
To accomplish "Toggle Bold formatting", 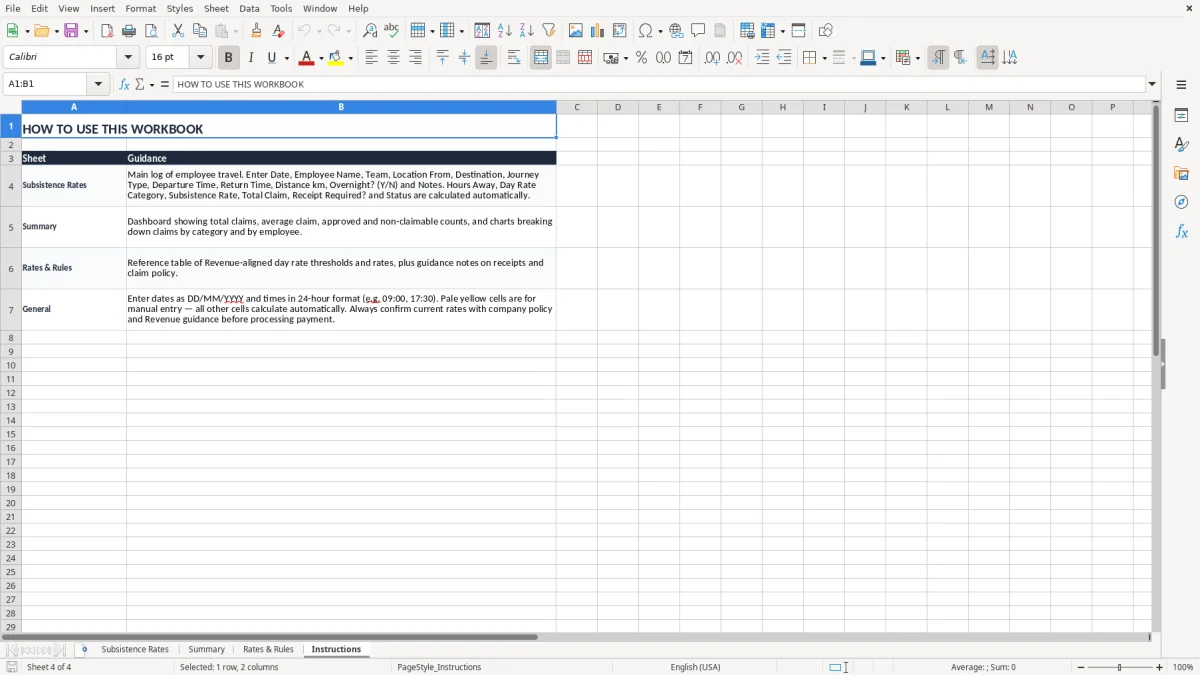I will pyautogui.click(x=229, y=58).
